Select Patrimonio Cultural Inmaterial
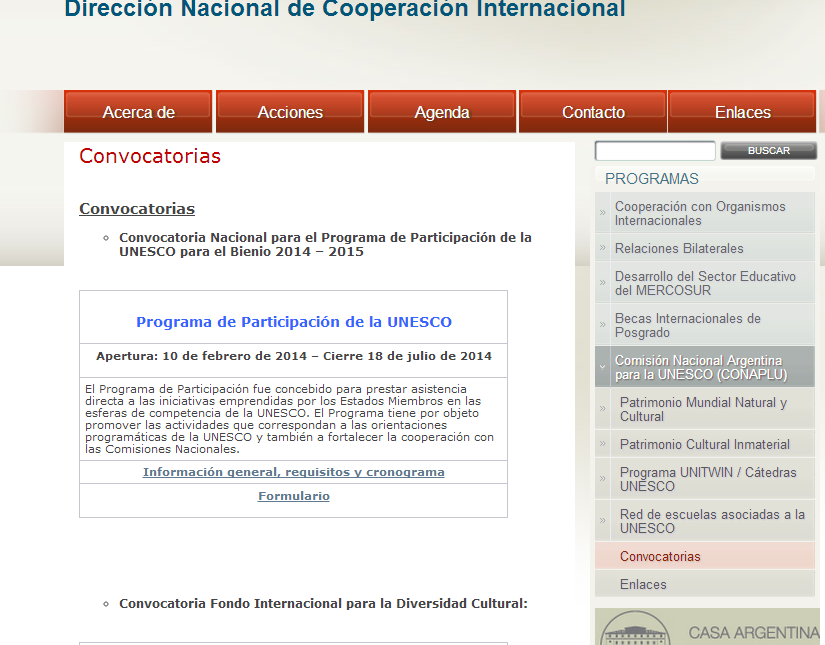 point(704,444)
